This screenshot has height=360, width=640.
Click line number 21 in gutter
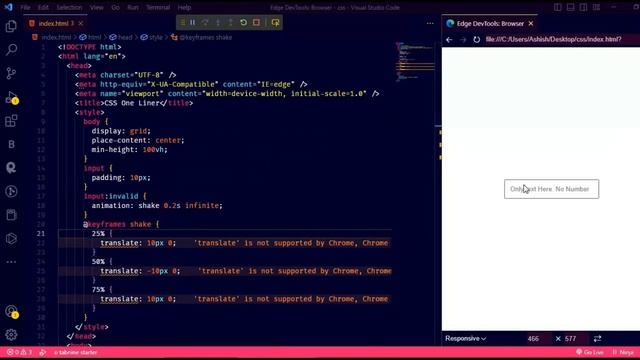(41, 234)
